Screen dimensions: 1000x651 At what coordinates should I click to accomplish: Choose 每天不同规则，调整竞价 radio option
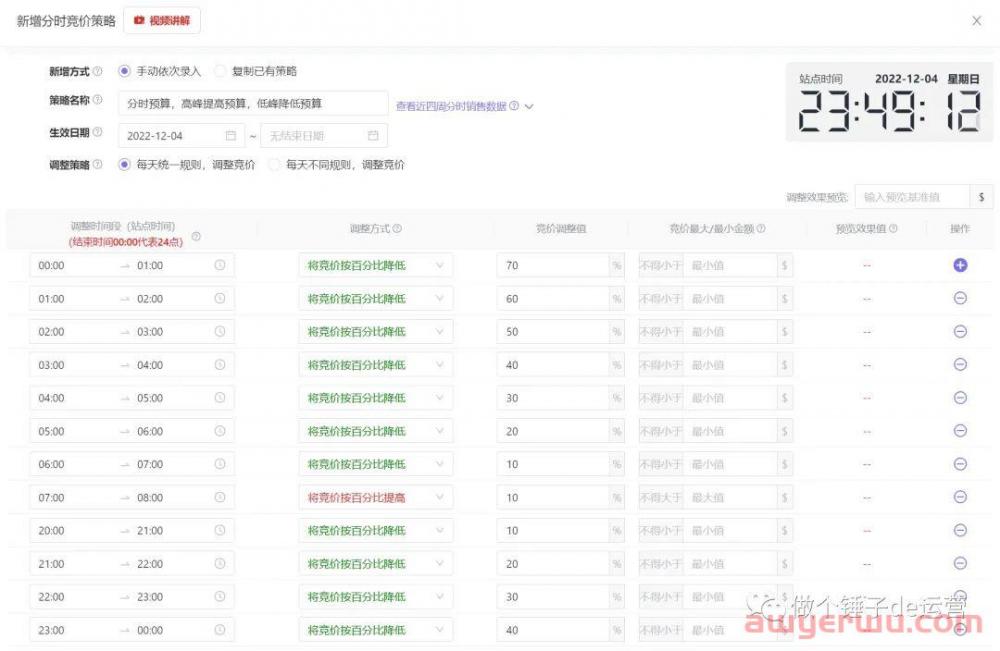tap(274, 165)
